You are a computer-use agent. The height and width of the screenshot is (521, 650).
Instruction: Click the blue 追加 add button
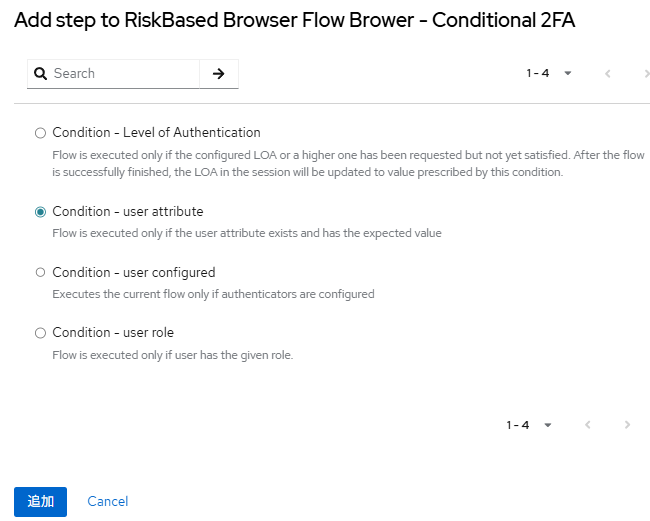(x=40, y=502)
